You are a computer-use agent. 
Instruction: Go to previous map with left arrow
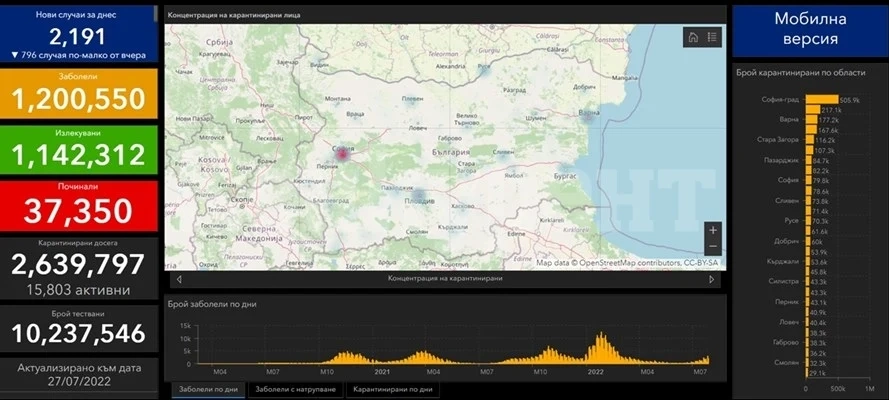(179, 279)
